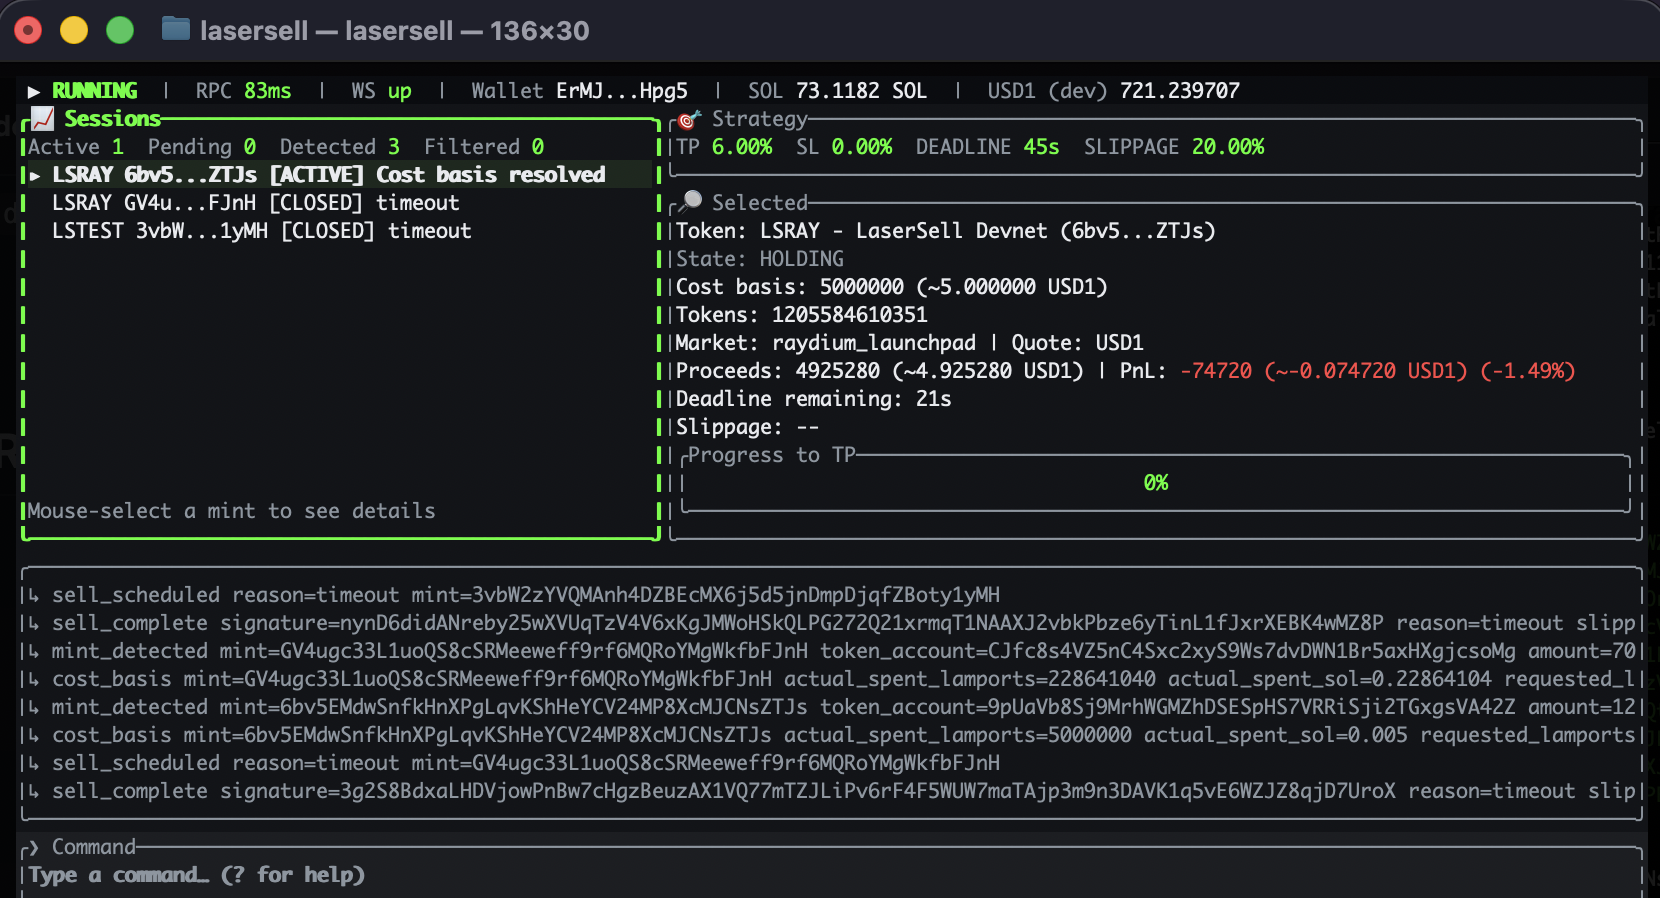Close the lasersell terminal window
The image size is (1660, 898).
point(28,31)
